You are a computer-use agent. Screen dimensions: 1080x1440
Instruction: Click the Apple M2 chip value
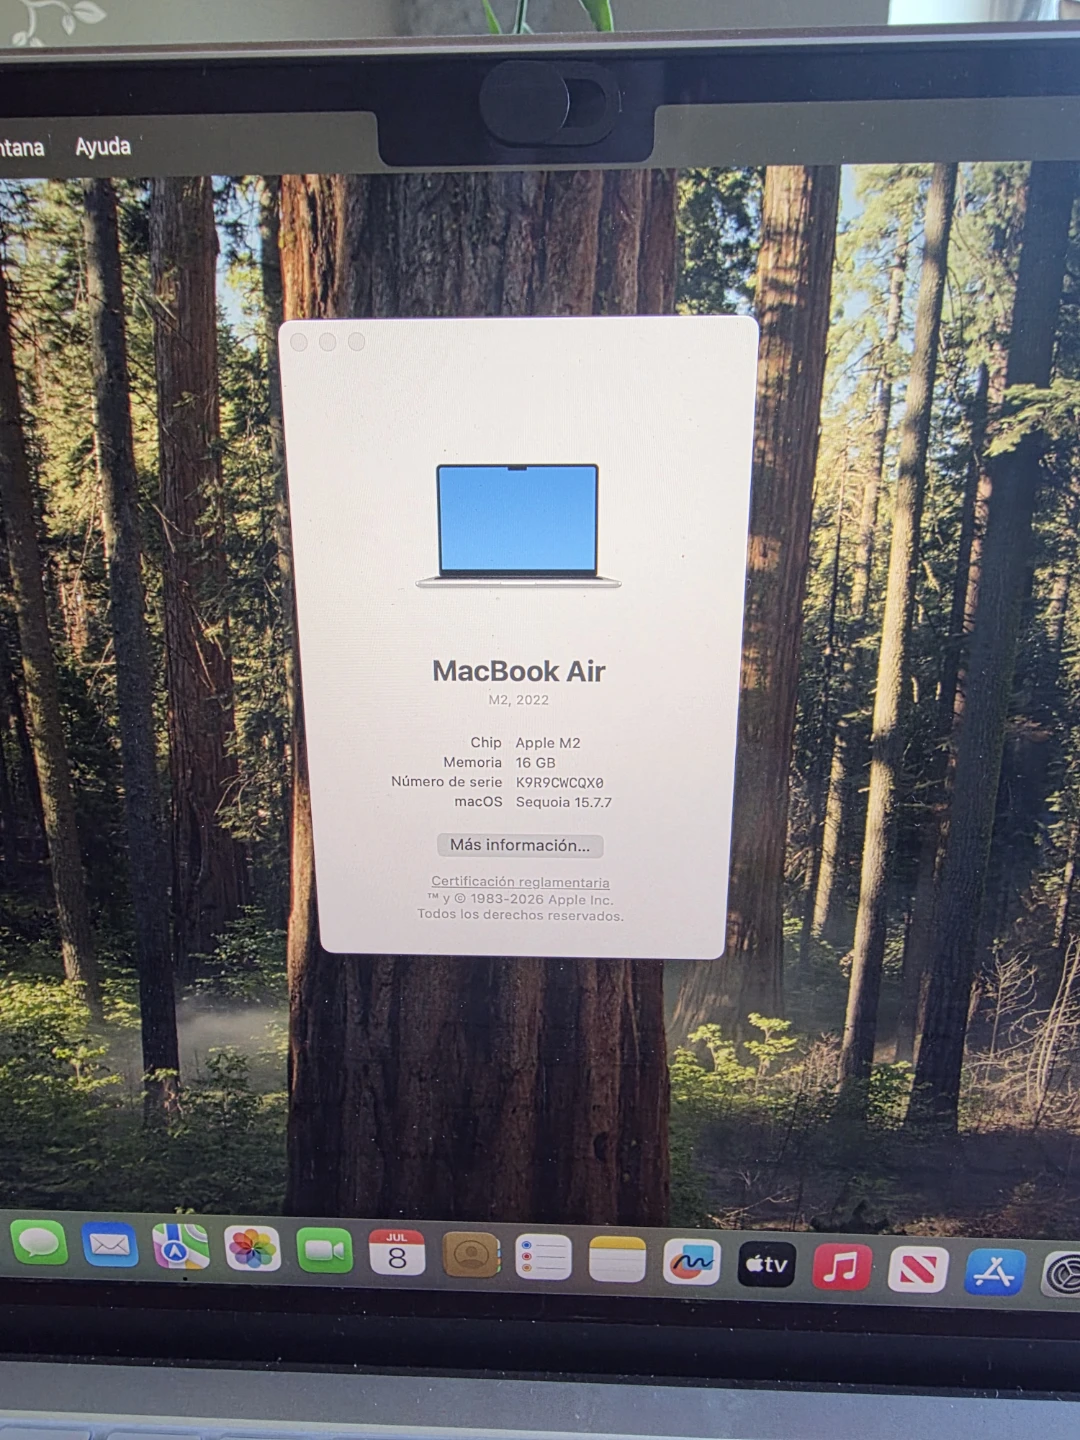pyautogui.click(x=548, y=743)
